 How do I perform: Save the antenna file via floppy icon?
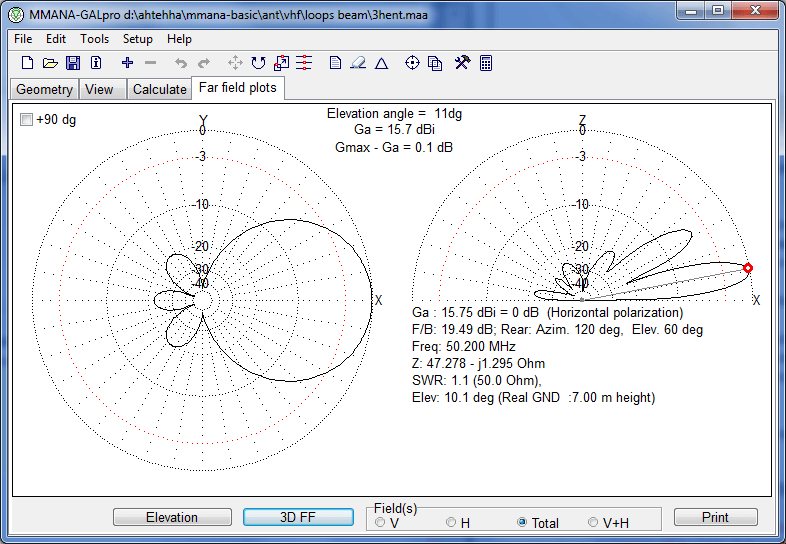click(73, 63)
